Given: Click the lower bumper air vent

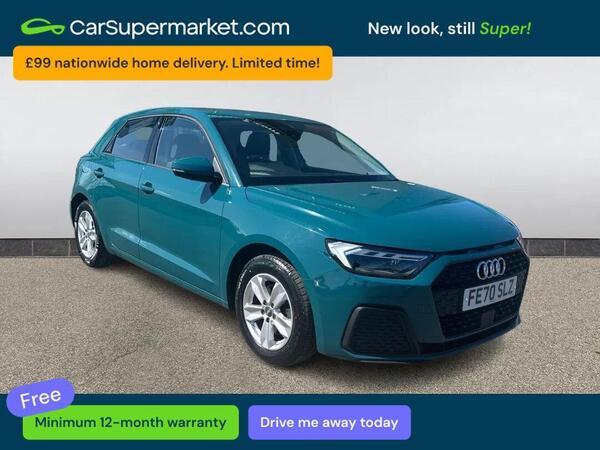Looking at the screenshot, I should pyautogui.click(x=379, y=330).
